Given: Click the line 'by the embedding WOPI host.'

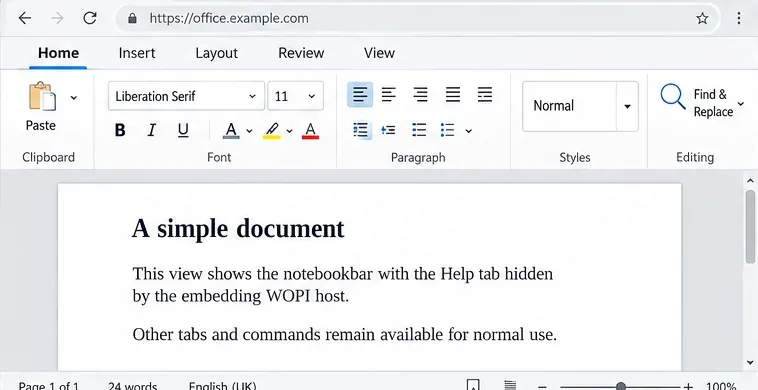Looking at the screenshot, I should coord(241,296).
